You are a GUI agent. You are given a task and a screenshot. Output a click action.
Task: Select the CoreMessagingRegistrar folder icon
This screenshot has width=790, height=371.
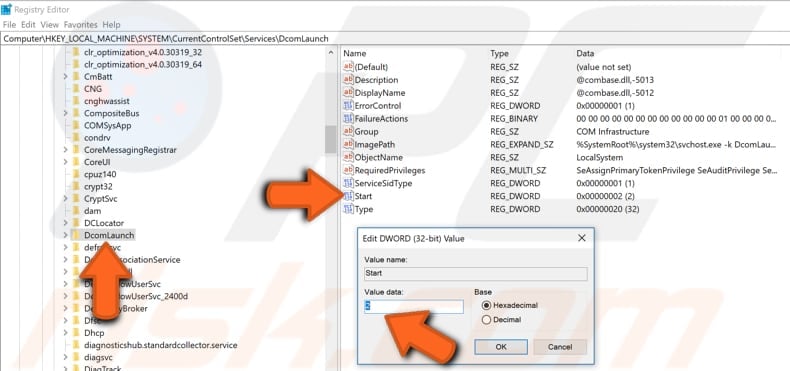76,150
